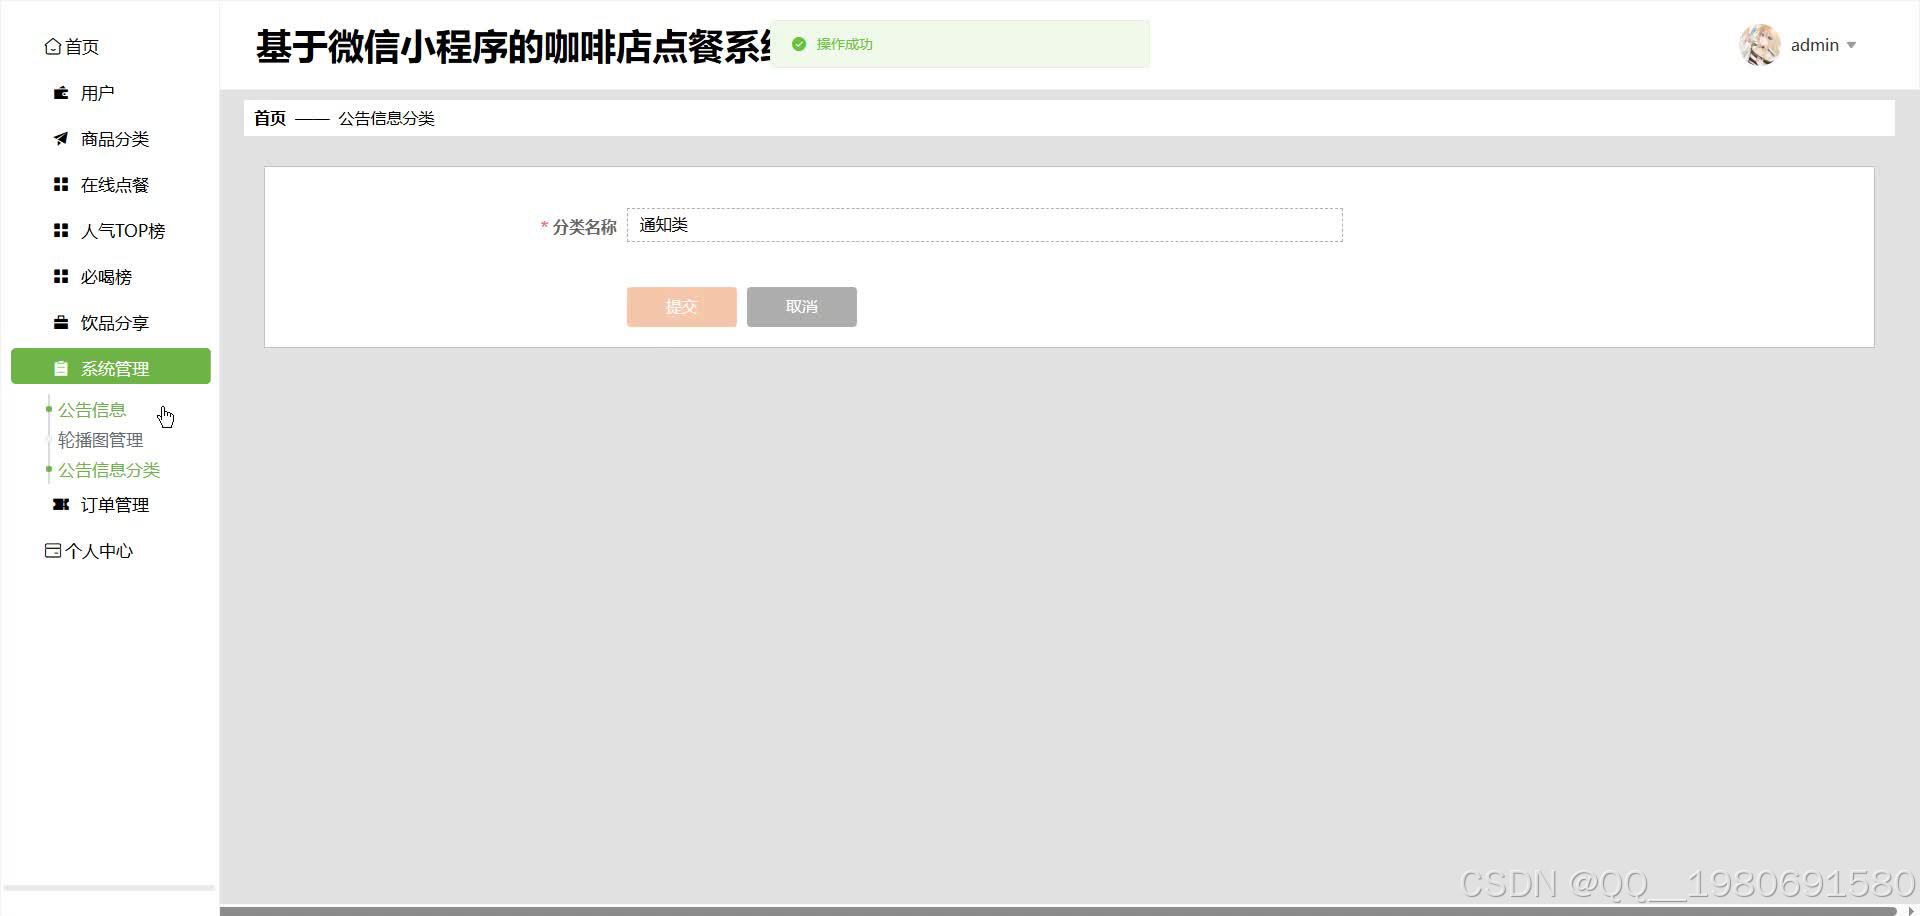
Task: Open 轮播图管理 management page
Action: [x=100, y=439]
